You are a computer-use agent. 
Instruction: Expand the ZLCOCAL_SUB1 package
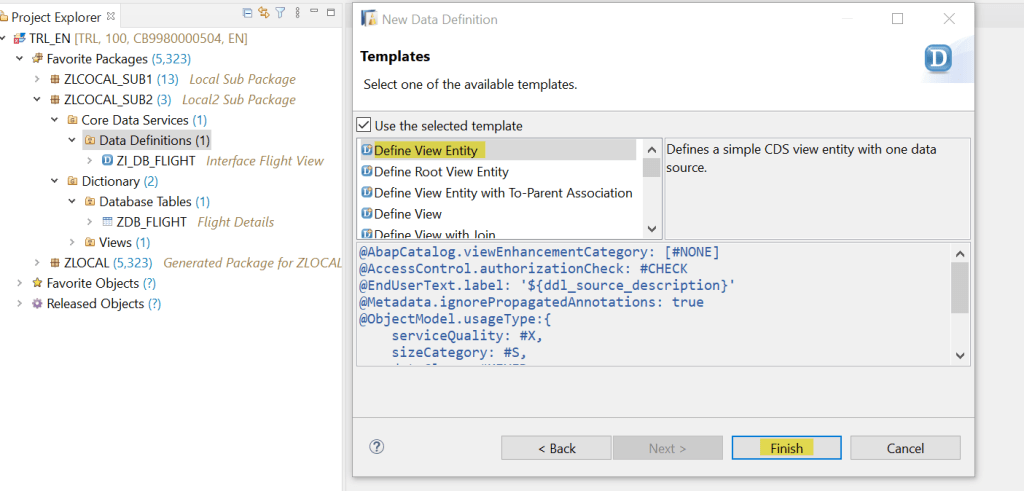pos(37,79)
